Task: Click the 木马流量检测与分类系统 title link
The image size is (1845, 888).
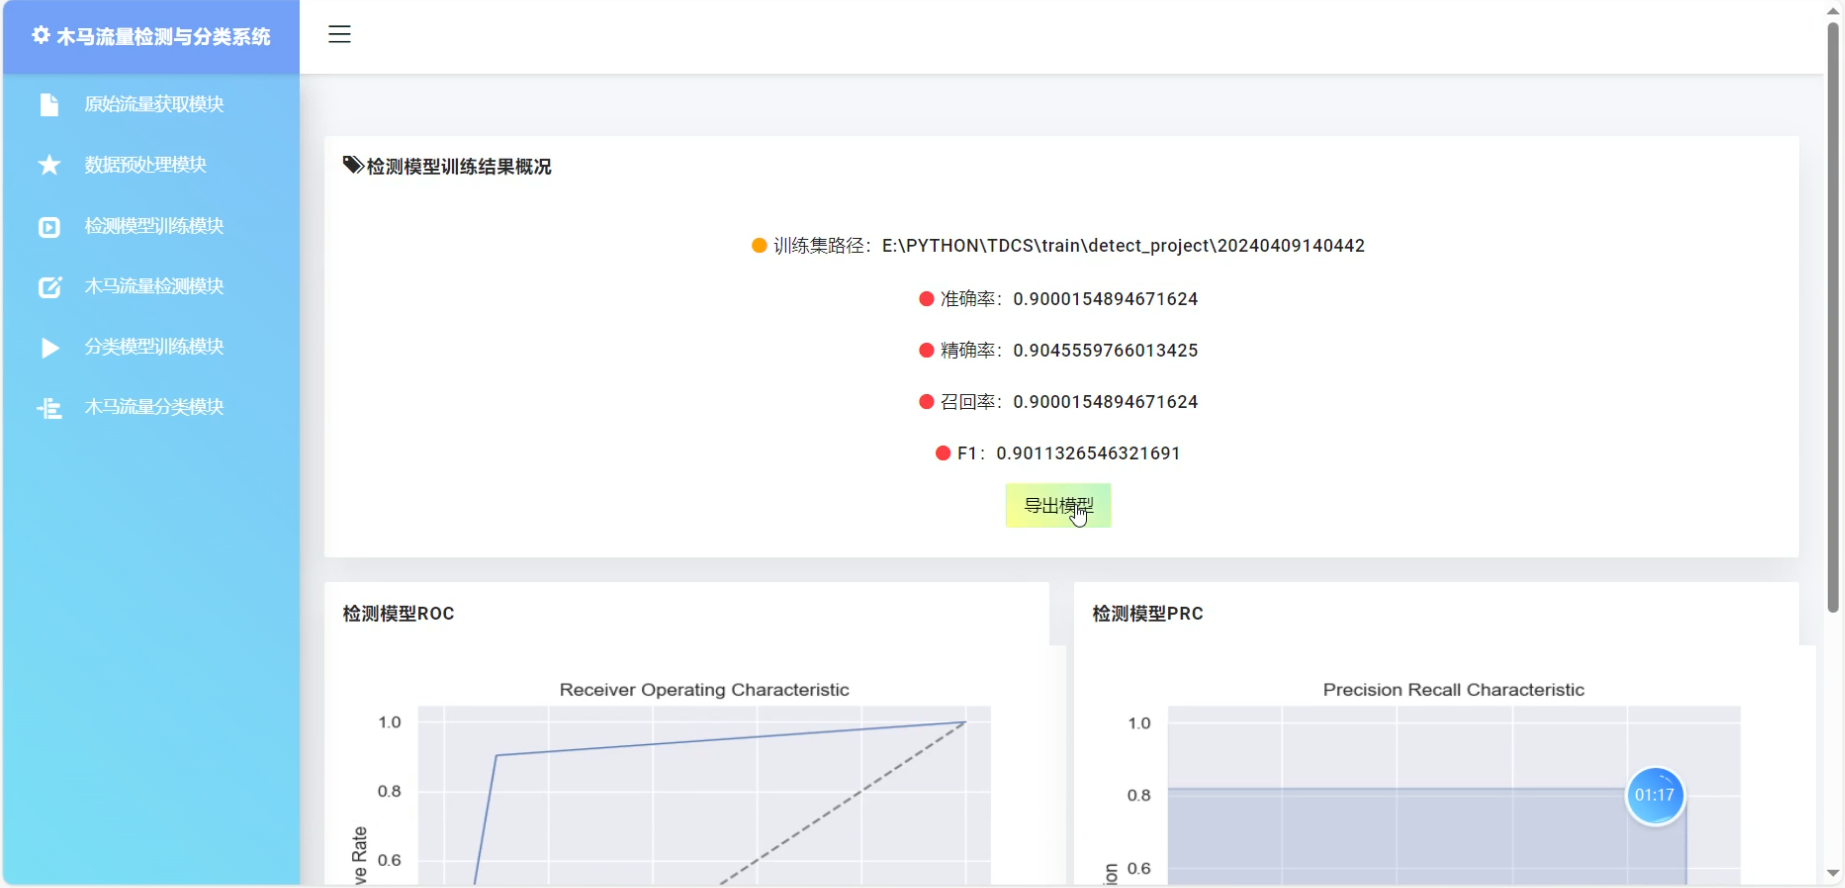Action: [163, 37]
